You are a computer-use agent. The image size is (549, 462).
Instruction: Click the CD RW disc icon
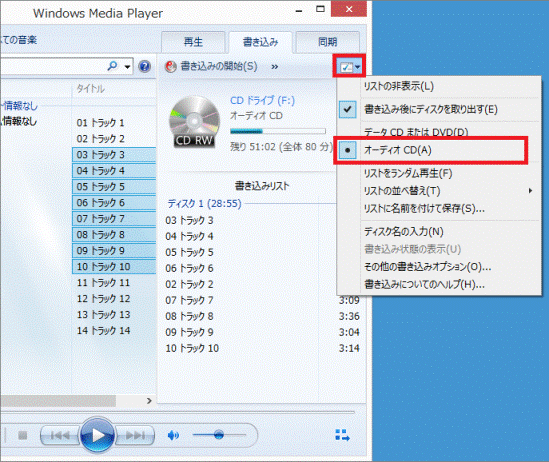194,122
